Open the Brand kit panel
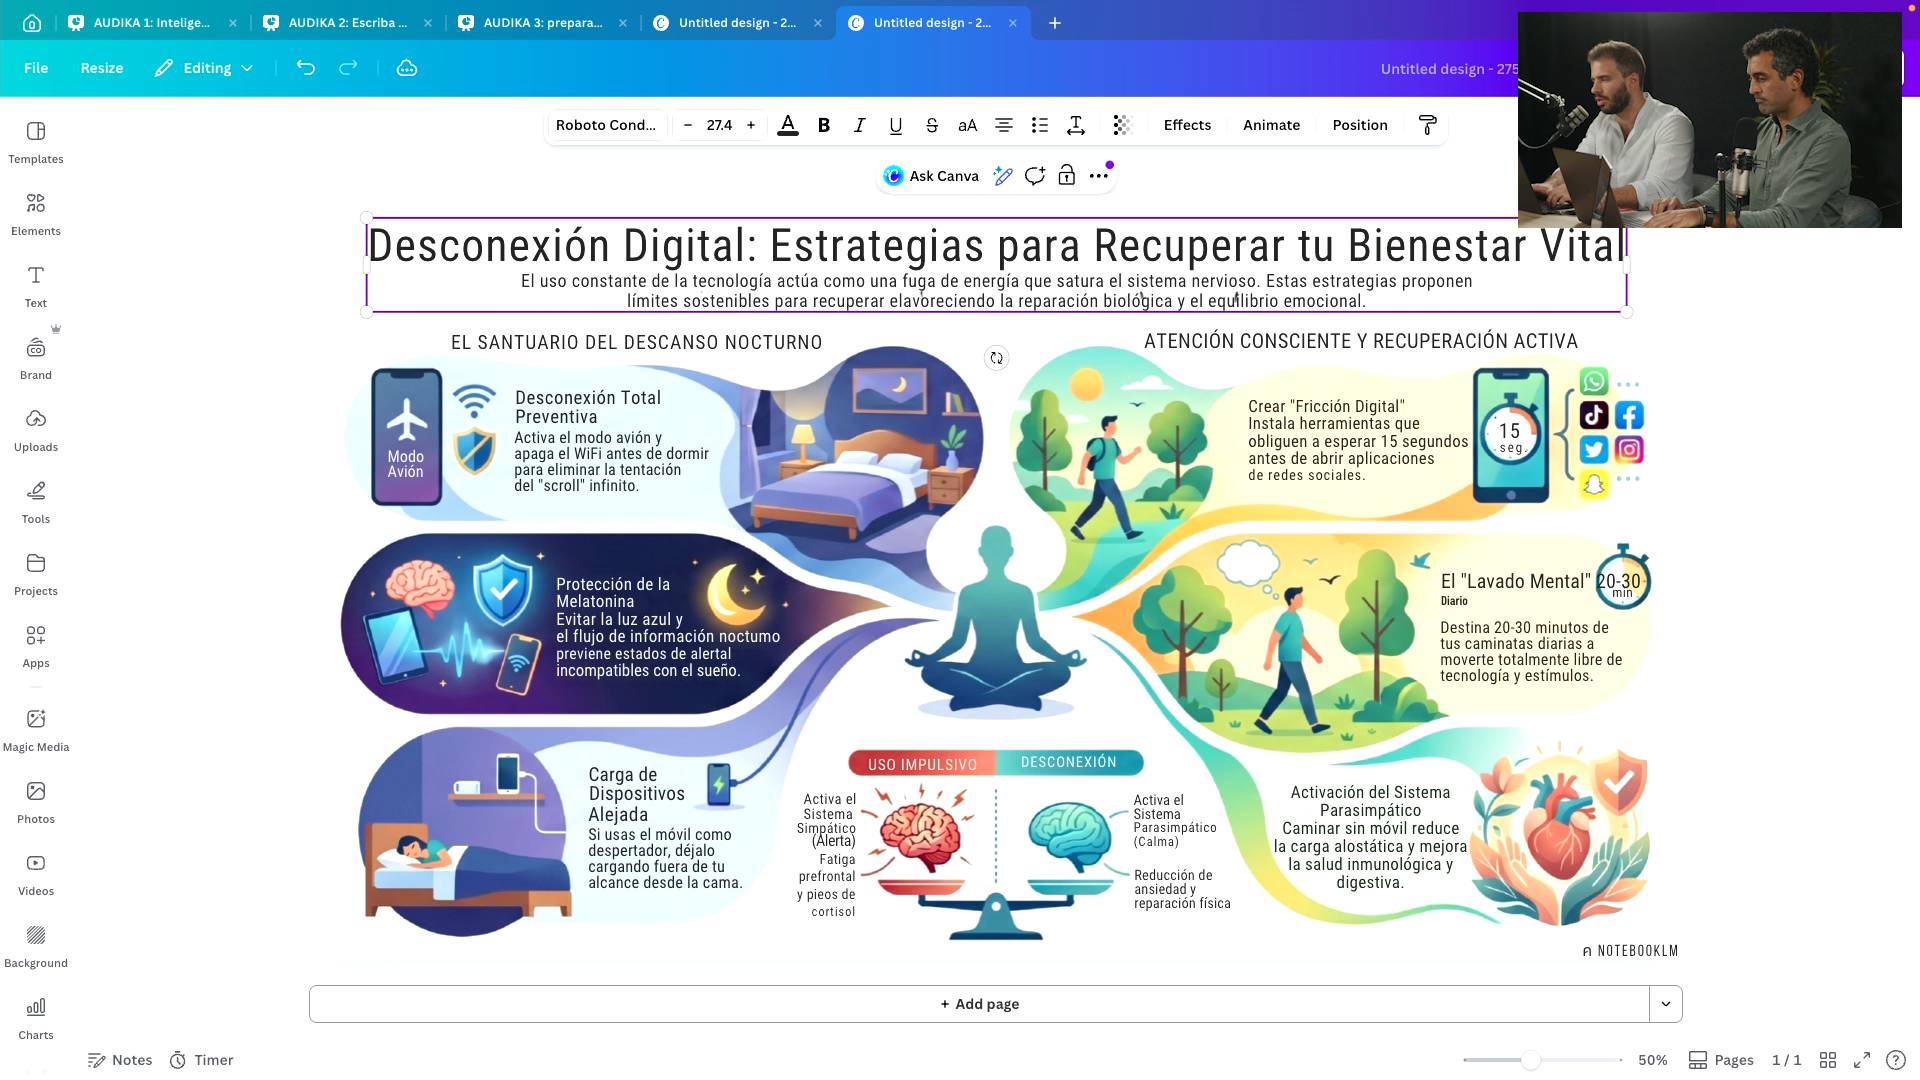 36,359
